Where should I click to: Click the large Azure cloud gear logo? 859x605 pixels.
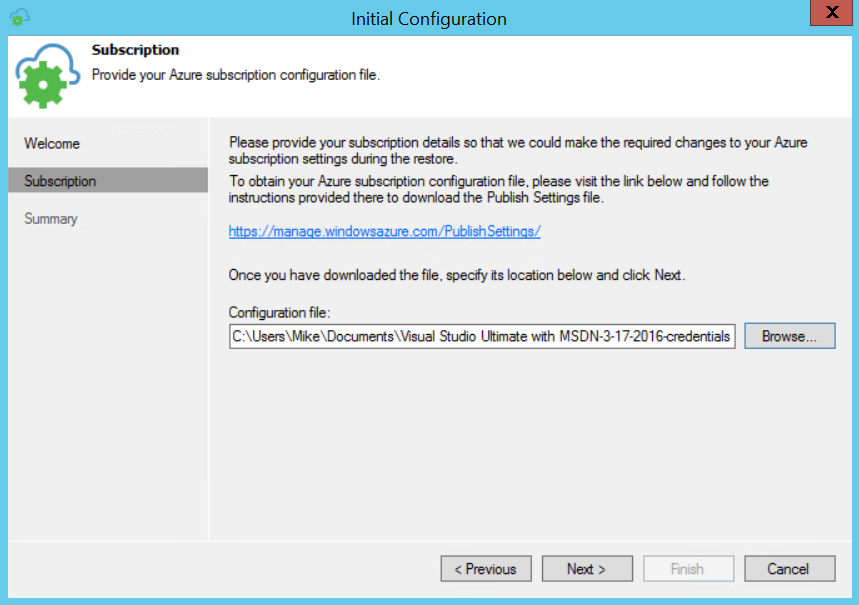click(x=48, y=76)
